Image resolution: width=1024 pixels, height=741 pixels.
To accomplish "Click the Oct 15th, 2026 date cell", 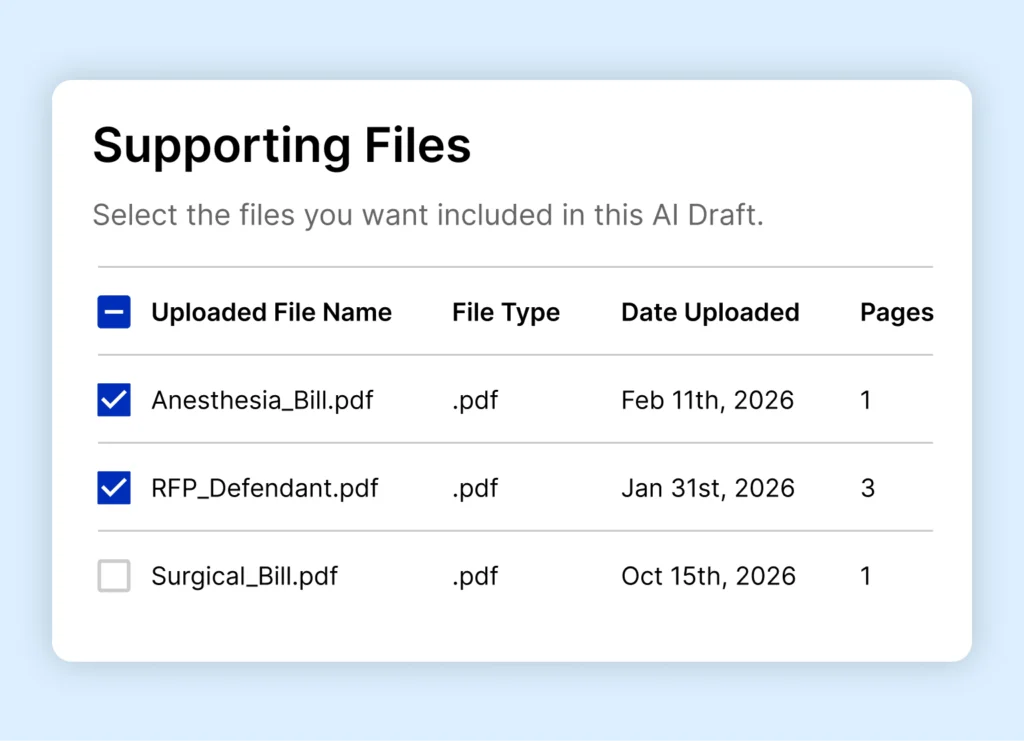I will click(x=708, y=577).
